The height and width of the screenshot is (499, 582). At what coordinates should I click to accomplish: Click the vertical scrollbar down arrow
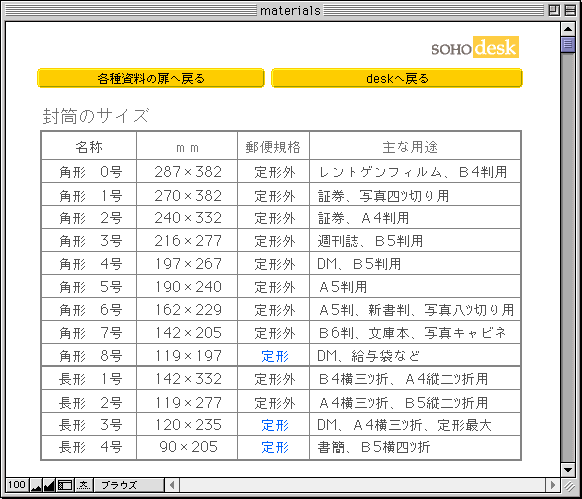(x=568, y=469)
